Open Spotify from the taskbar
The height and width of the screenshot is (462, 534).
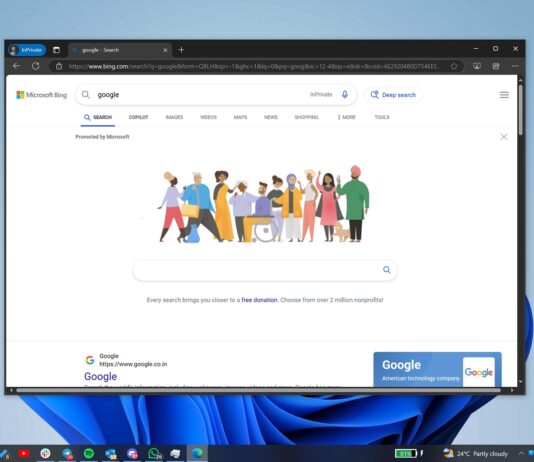pyautogui.click(x=89, y=453)
